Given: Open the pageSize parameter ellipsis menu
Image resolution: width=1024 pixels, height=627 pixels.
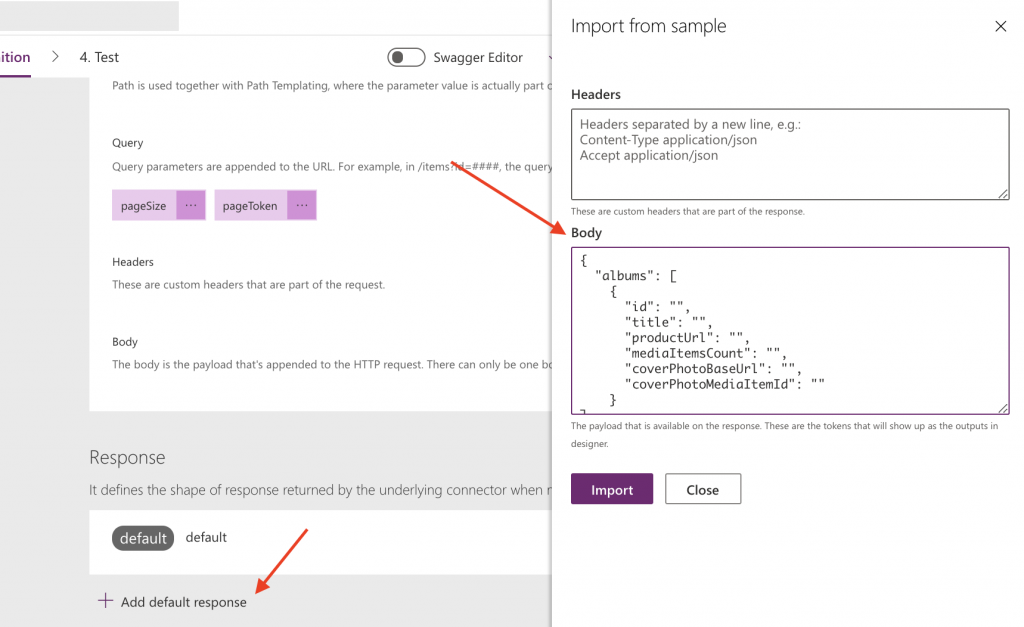Looking at the screenshot, I should click(191, 206).
